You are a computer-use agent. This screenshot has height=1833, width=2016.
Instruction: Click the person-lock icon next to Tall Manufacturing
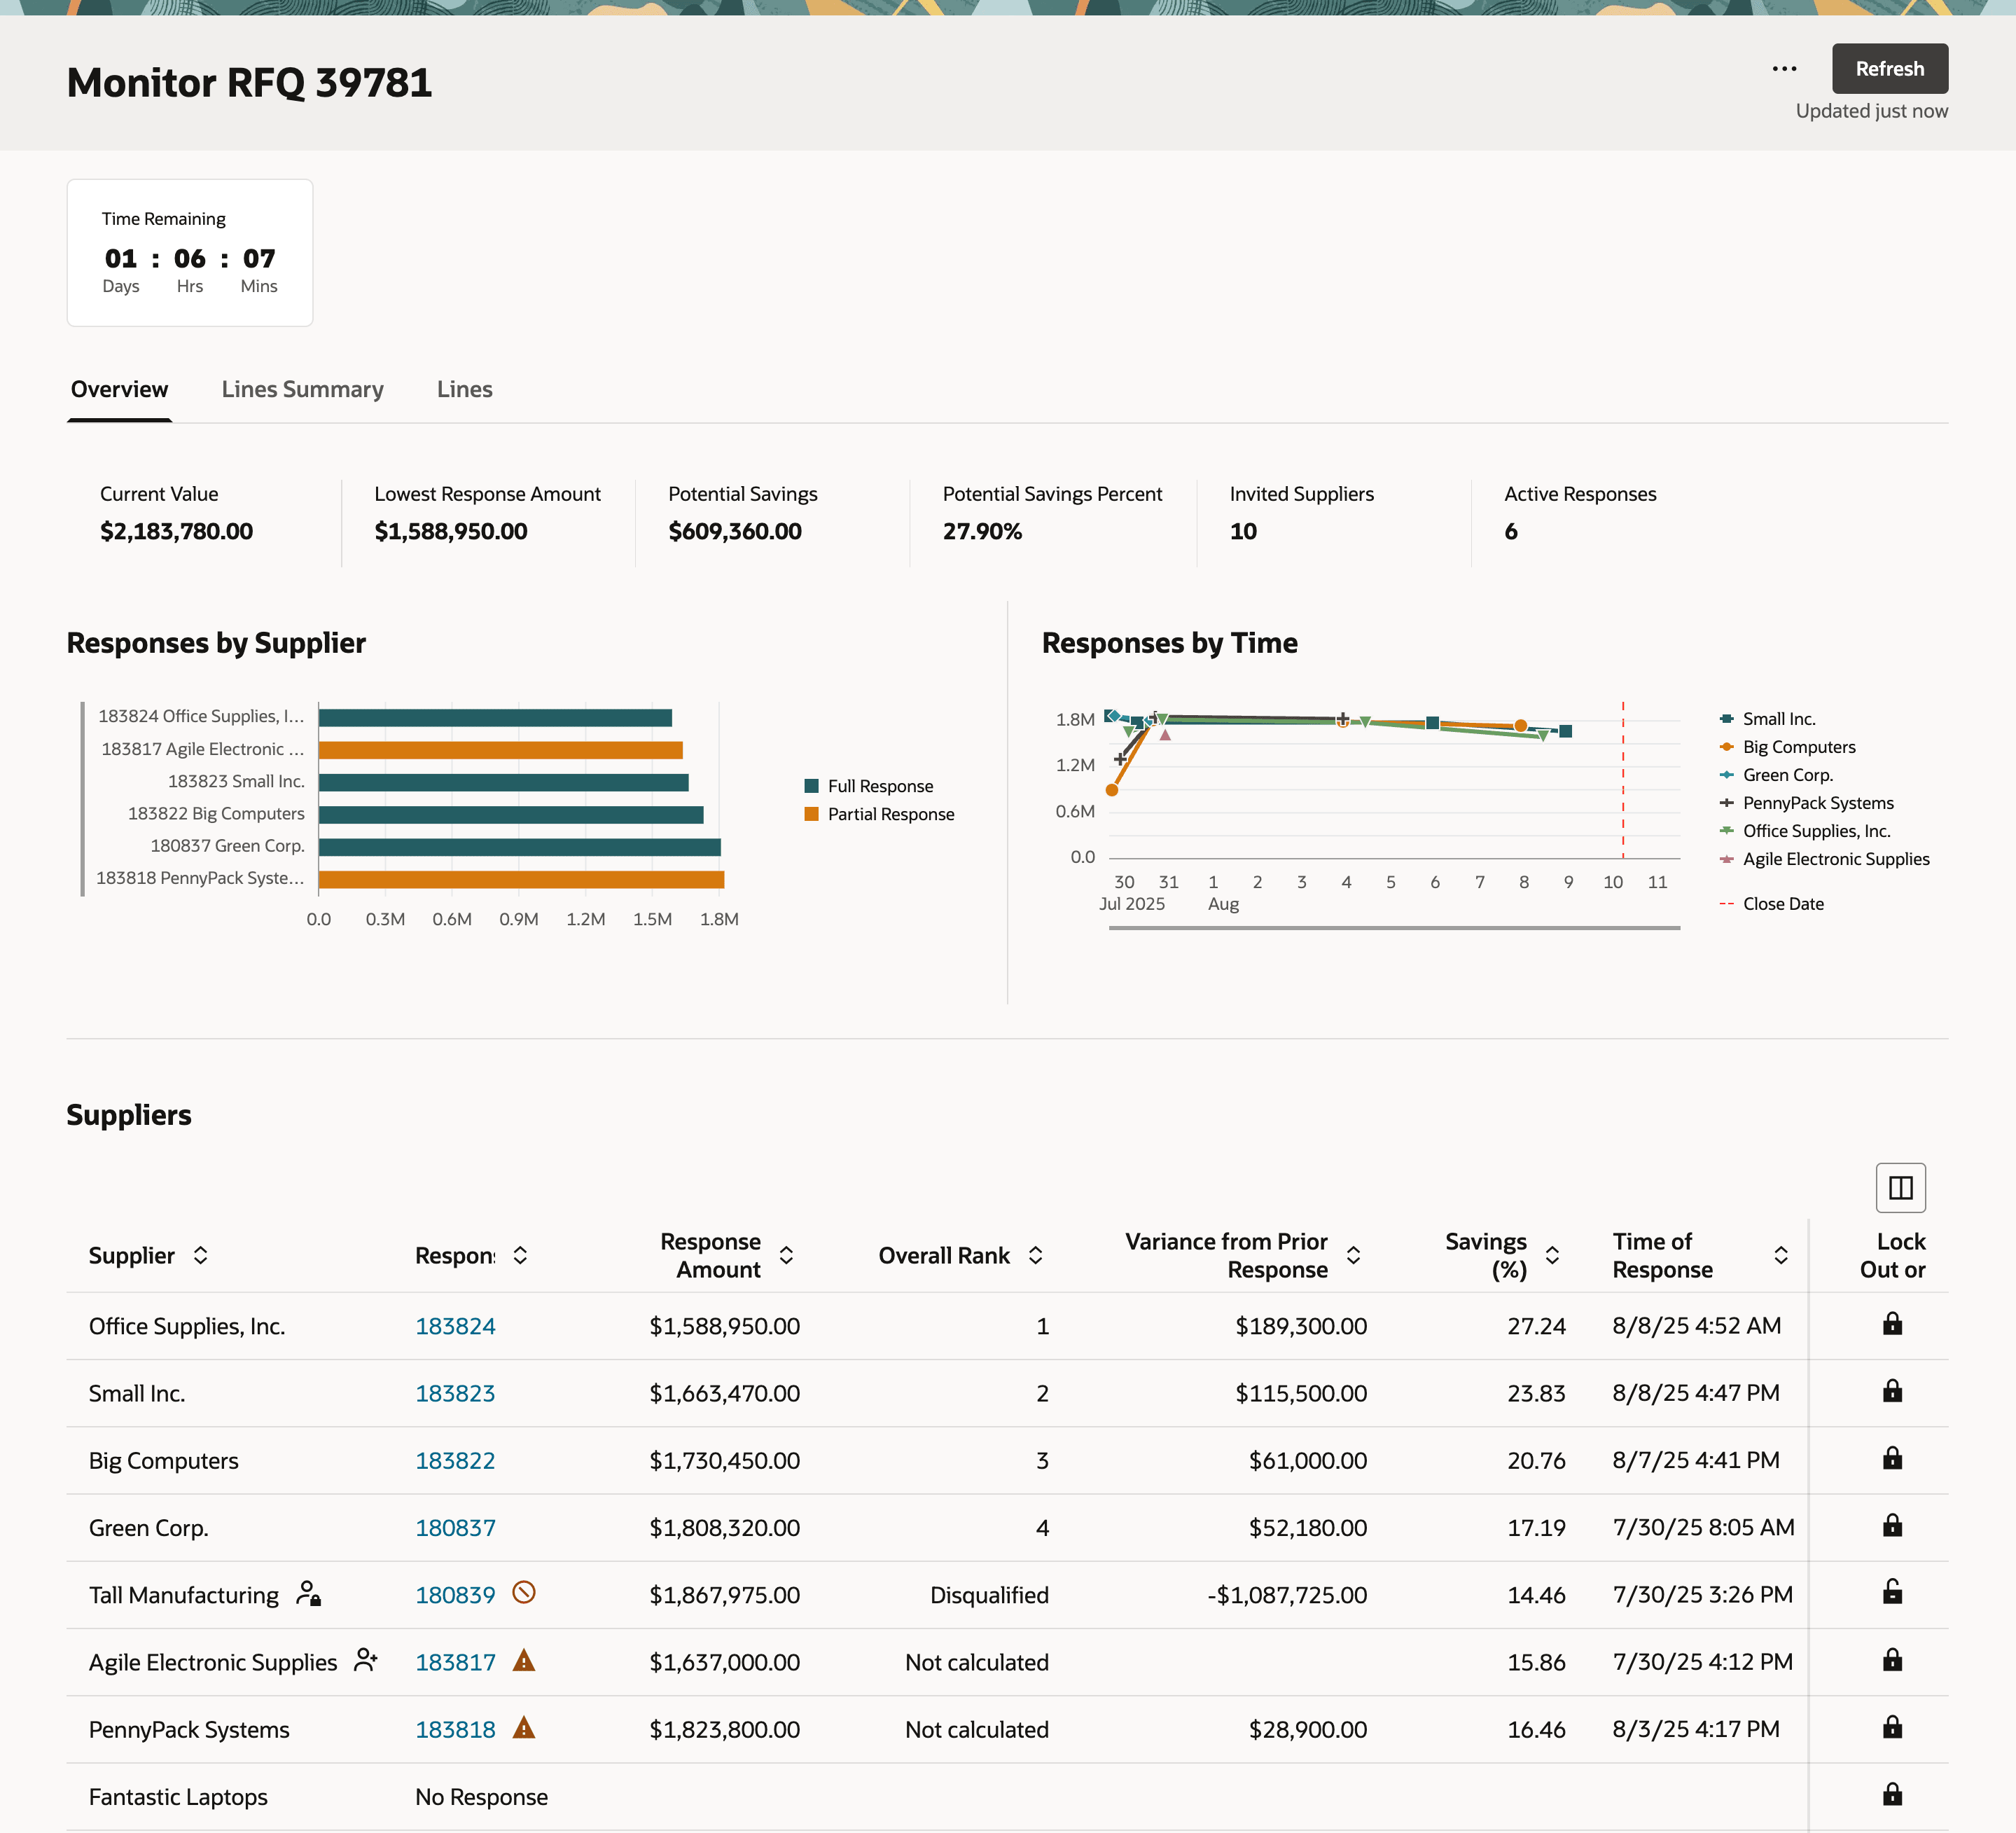[308, 1593]
